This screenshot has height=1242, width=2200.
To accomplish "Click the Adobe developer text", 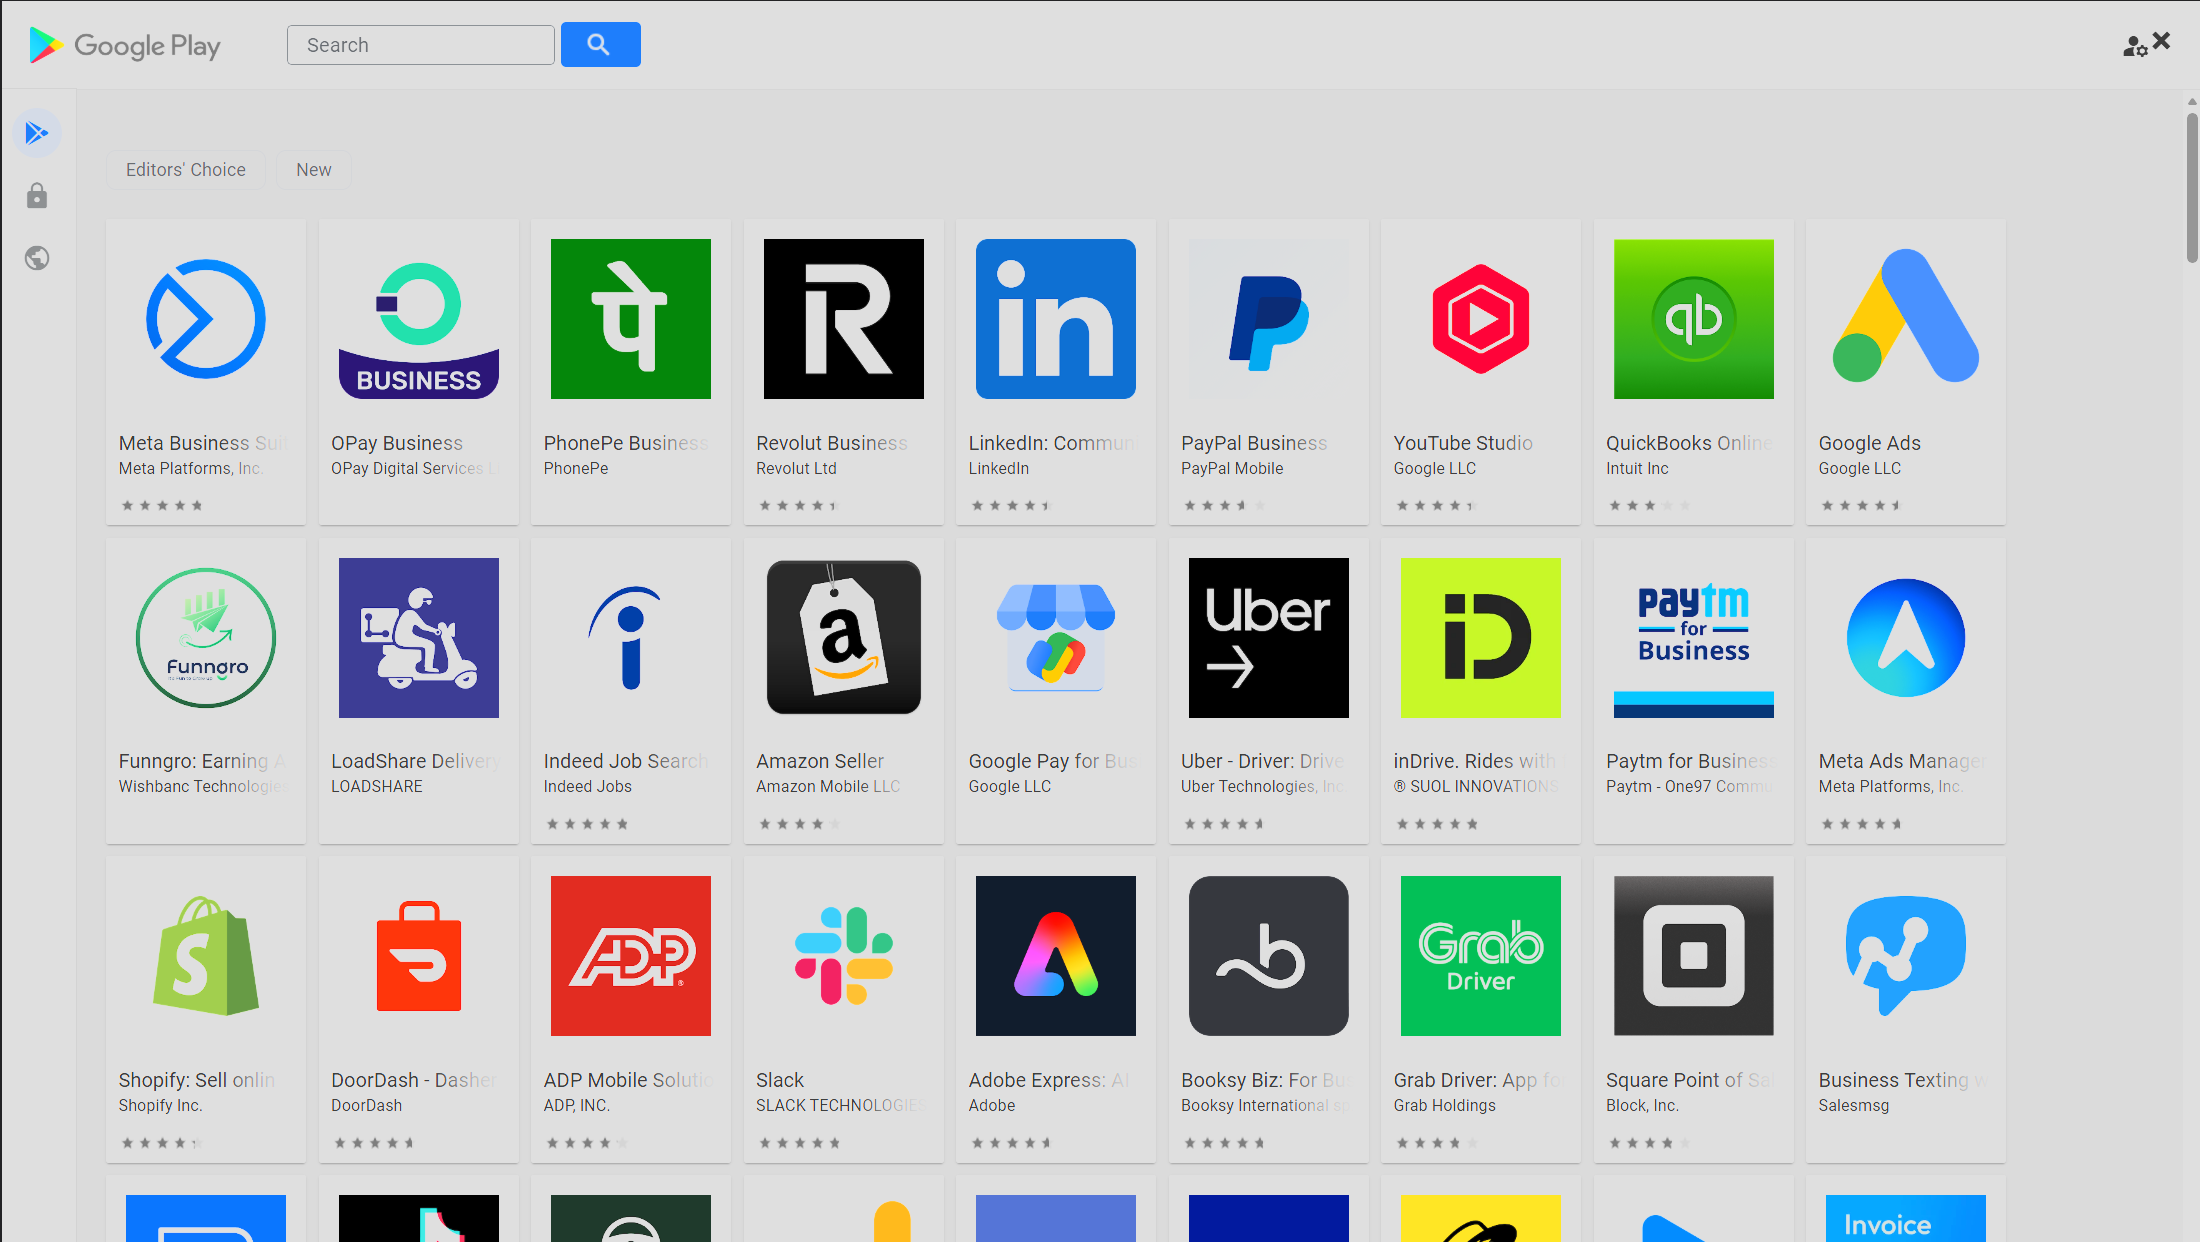I will pyautogui.click(x=992, y=1105).
